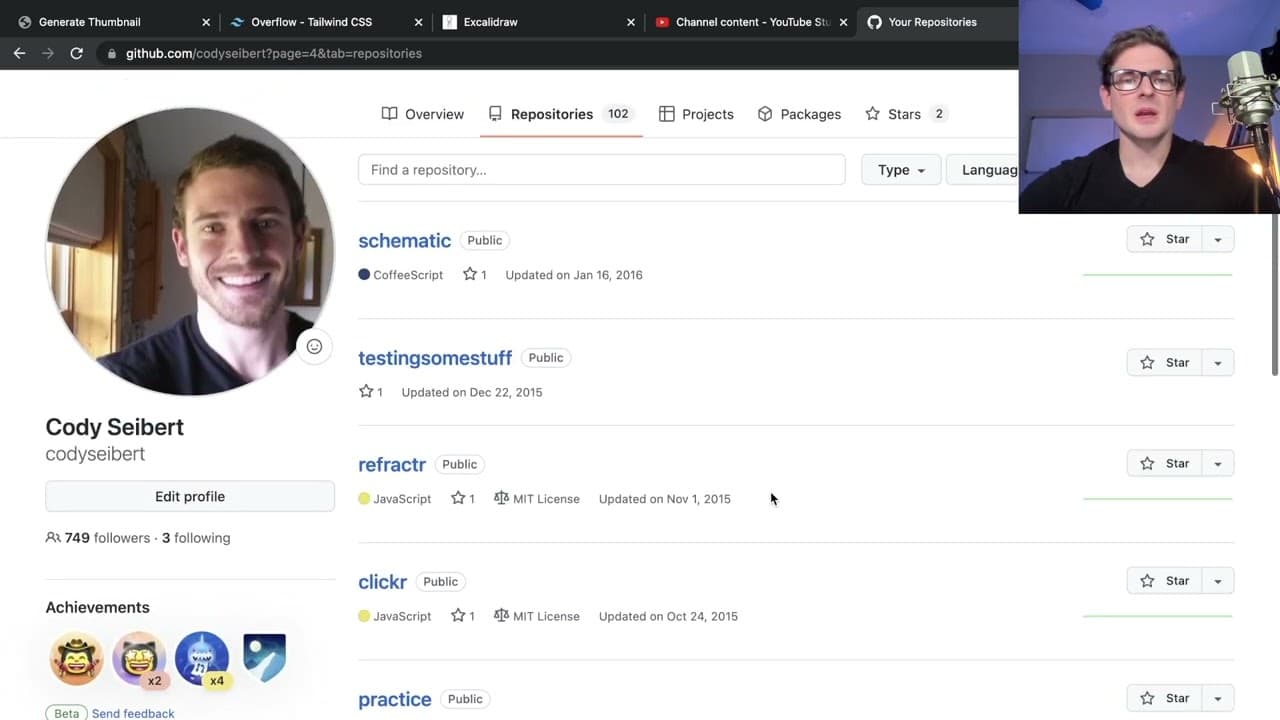View stargazers count of schematic
The width and height of the screenshot is (1280, 720).
tap(474, 274)
